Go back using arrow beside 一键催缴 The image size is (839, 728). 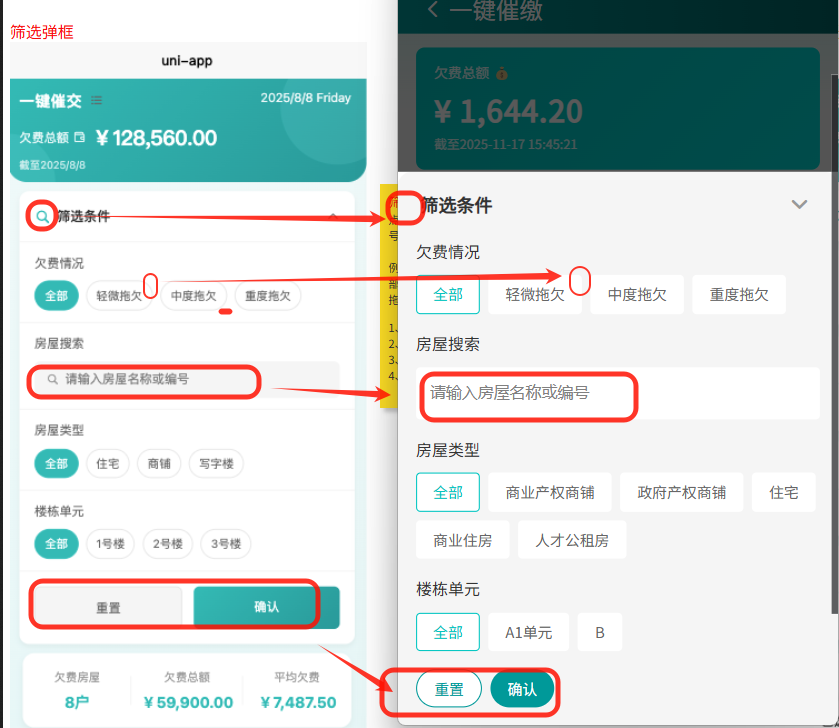[x=432, y=10]
